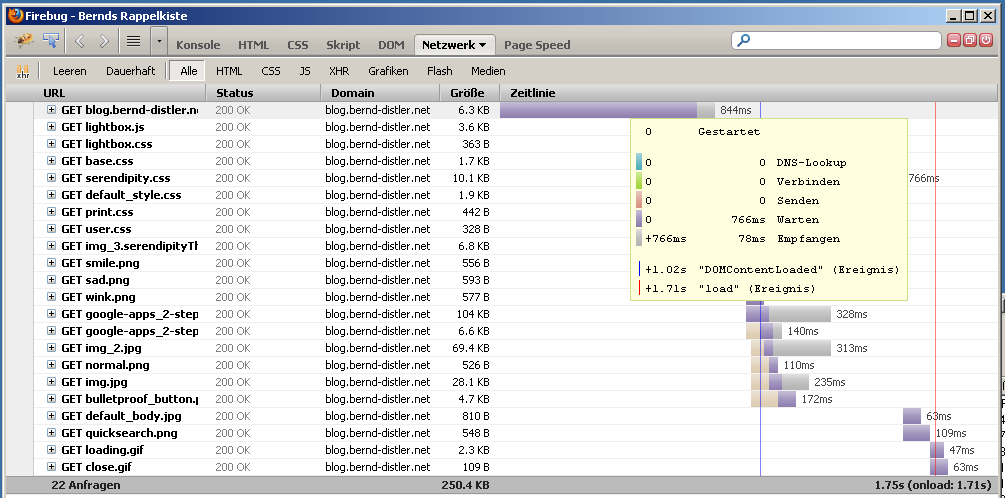The height and width of the screenshot is (498, 1005).
Task: Click the lines icon for command line
Action: click(133, 41)
